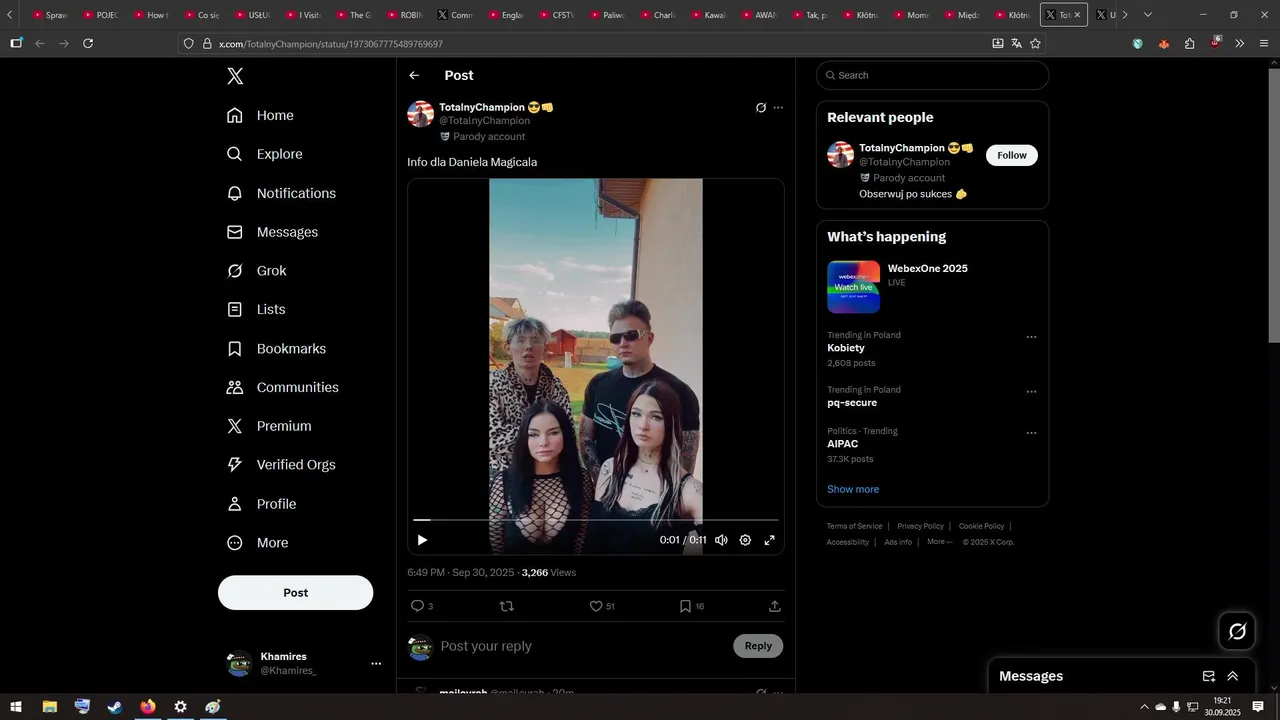Screen dimensions: 1280x720
Task: Open Steam from the taskbar
Action: pyautogui.click(x=115, y=707)
